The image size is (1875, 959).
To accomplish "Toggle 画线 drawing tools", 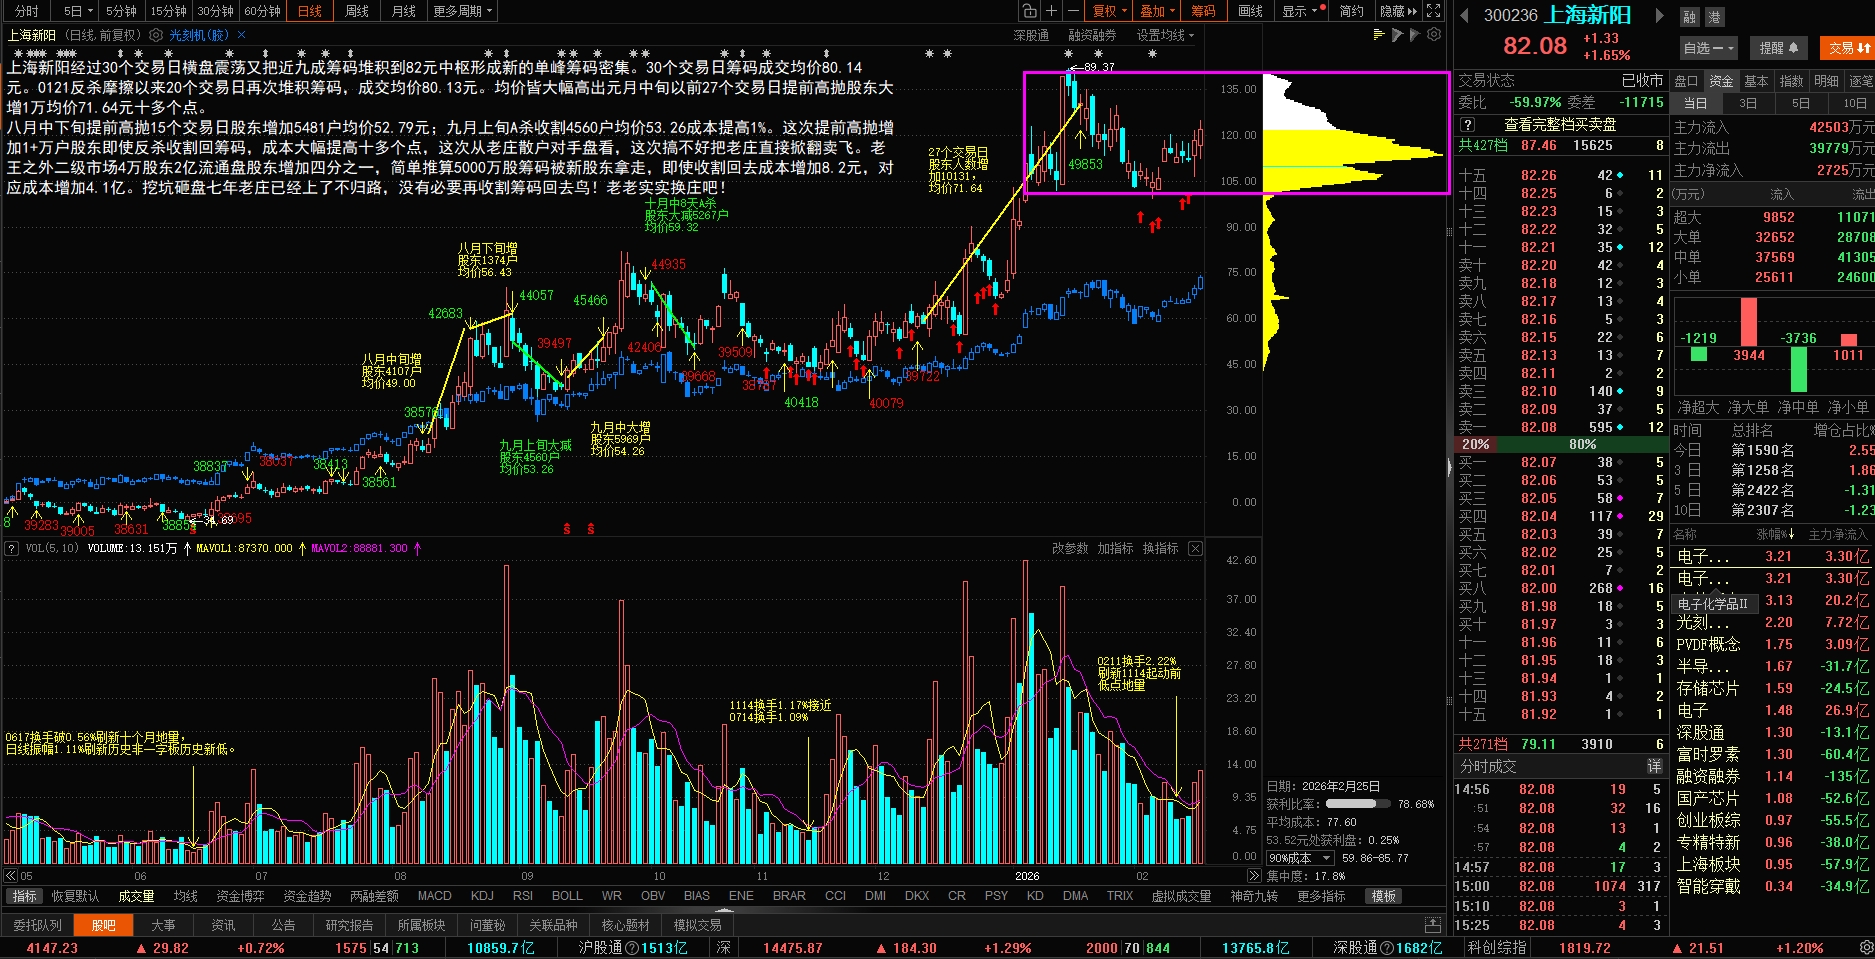I will 1250,11.
